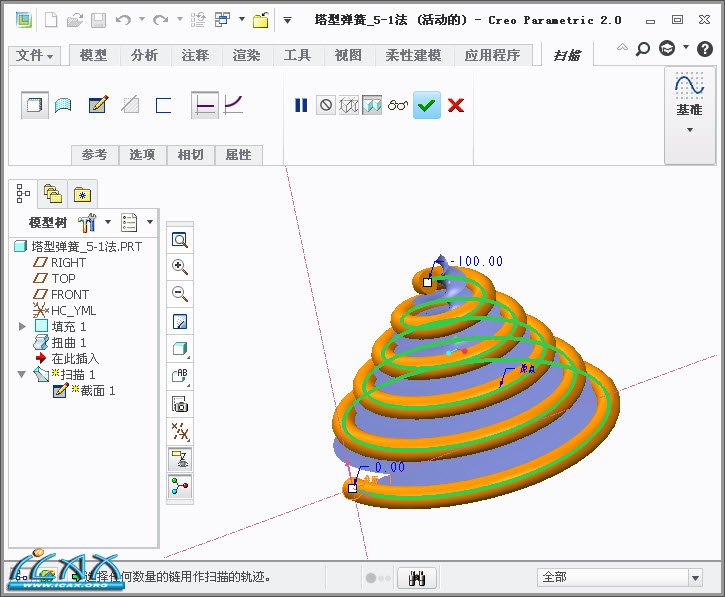Open the 相切 panel tab
The image size is (725, 597).
point(190,154)
